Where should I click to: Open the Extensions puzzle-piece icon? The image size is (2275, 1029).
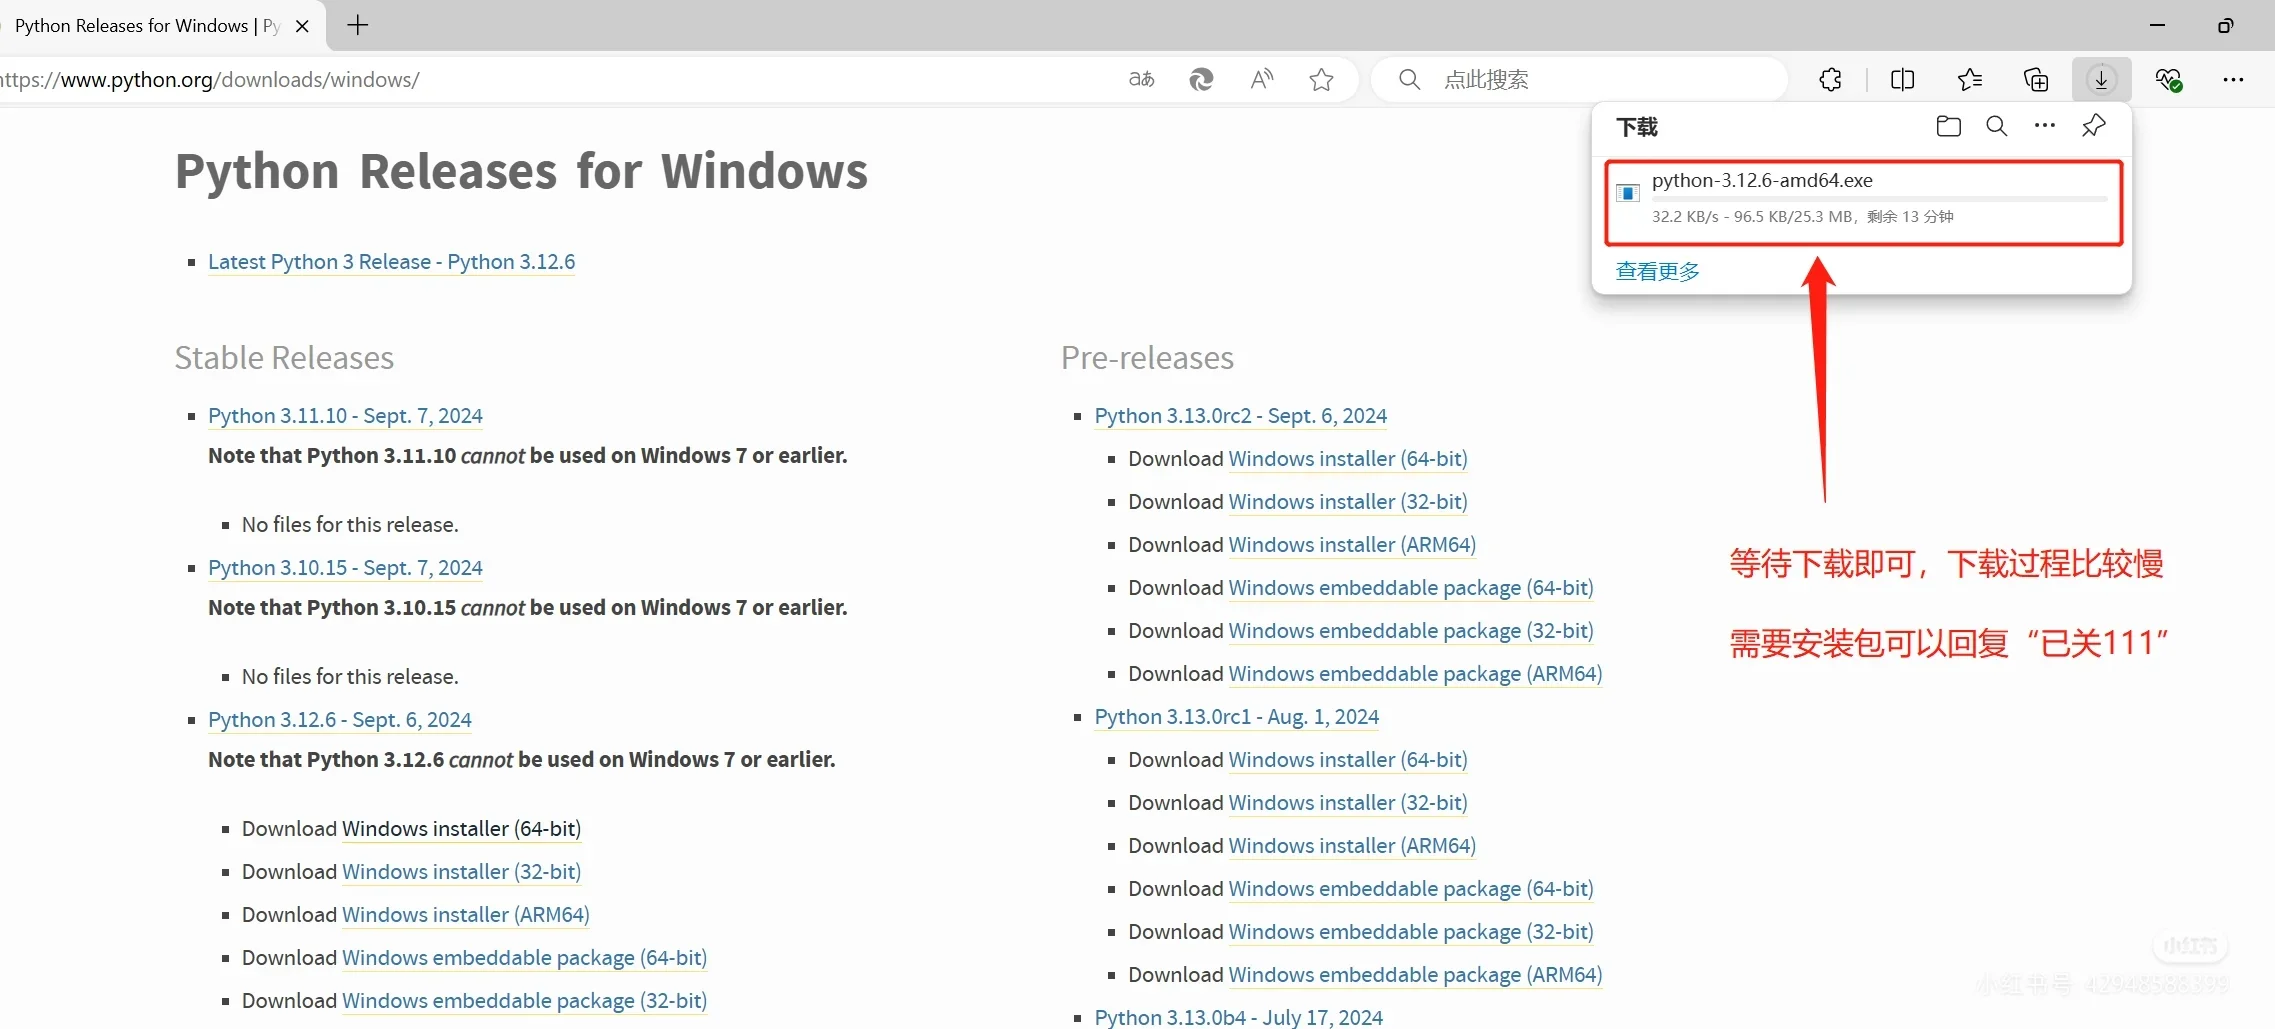pyautogui.click(x=1830, y=79)
